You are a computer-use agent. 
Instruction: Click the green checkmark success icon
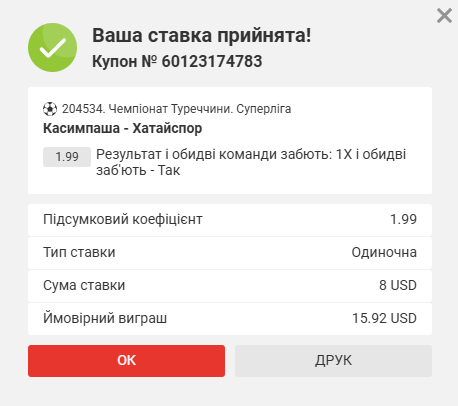click(x=52, y=47)
